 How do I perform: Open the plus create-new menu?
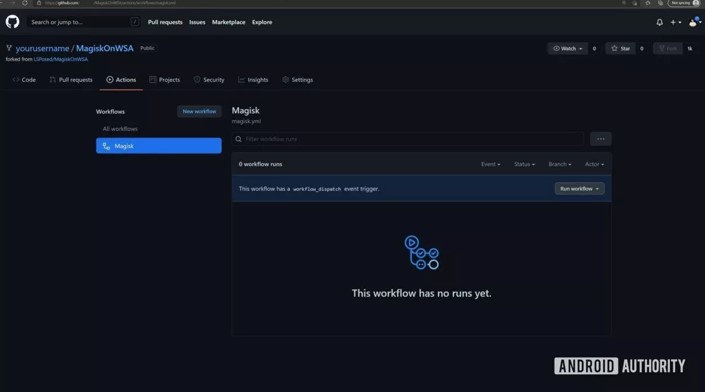coord(675,22)
